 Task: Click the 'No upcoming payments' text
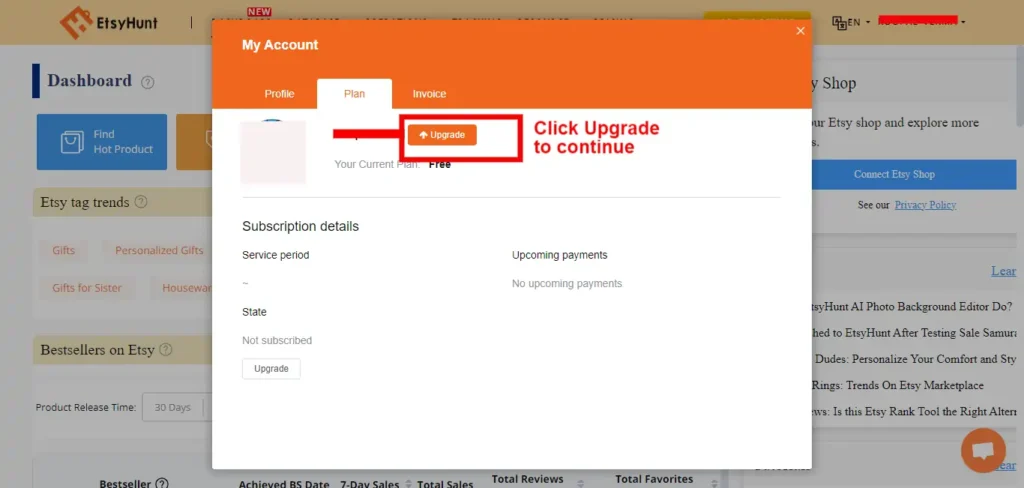[567, 284]
